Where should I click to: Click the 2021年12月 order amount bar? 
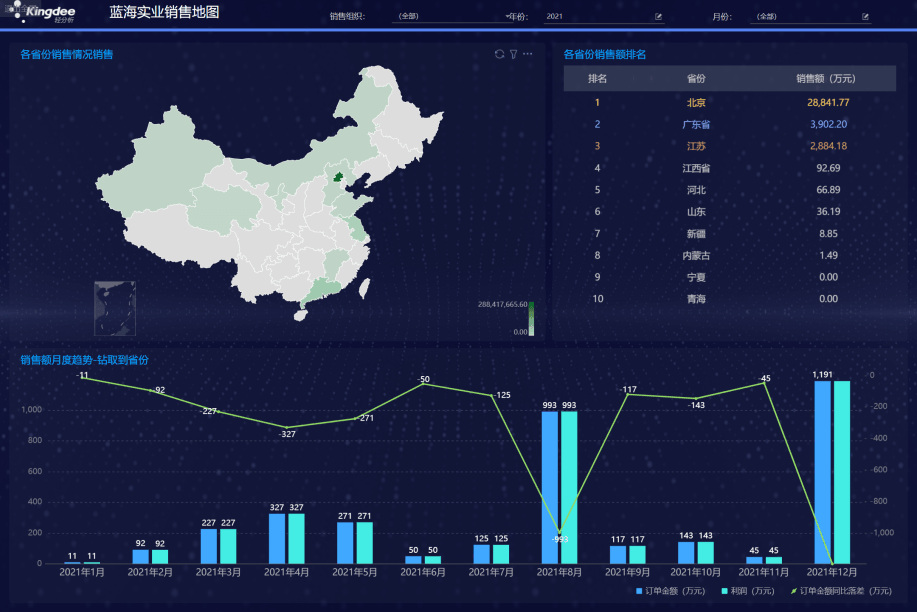pyautogui.click(x=823, y=472)
